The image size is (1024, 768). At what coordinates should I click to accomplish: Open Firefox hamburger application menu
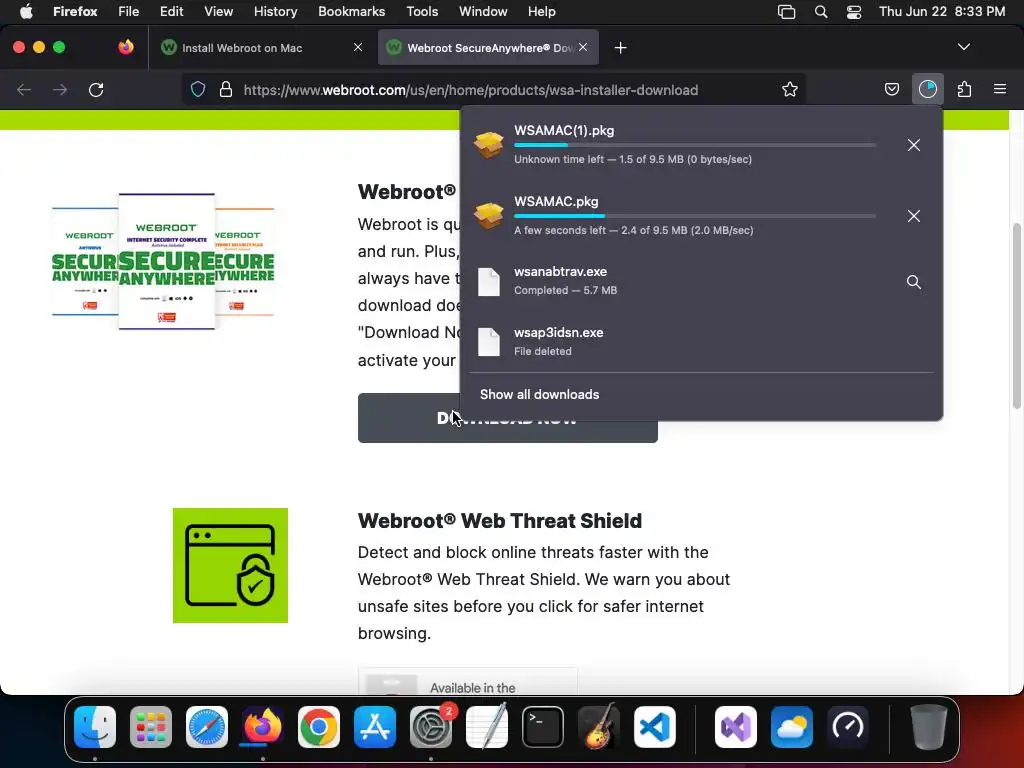pos(999,89)
